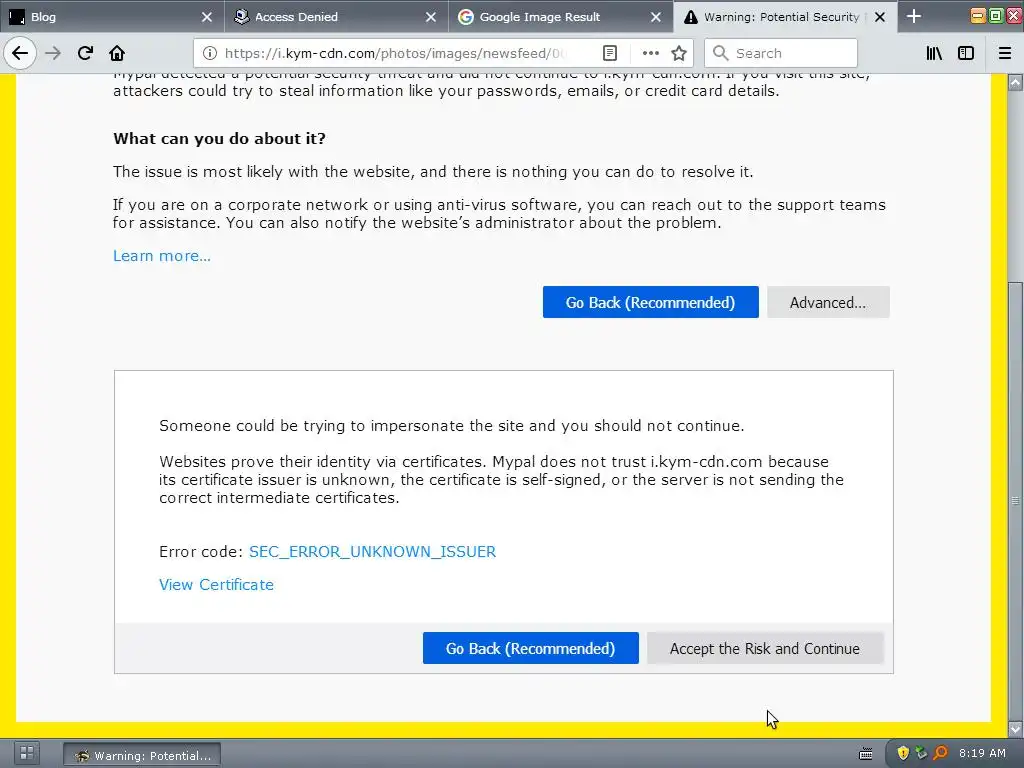Maximize the browser window
1024x768 pixels.
point(995,16)
